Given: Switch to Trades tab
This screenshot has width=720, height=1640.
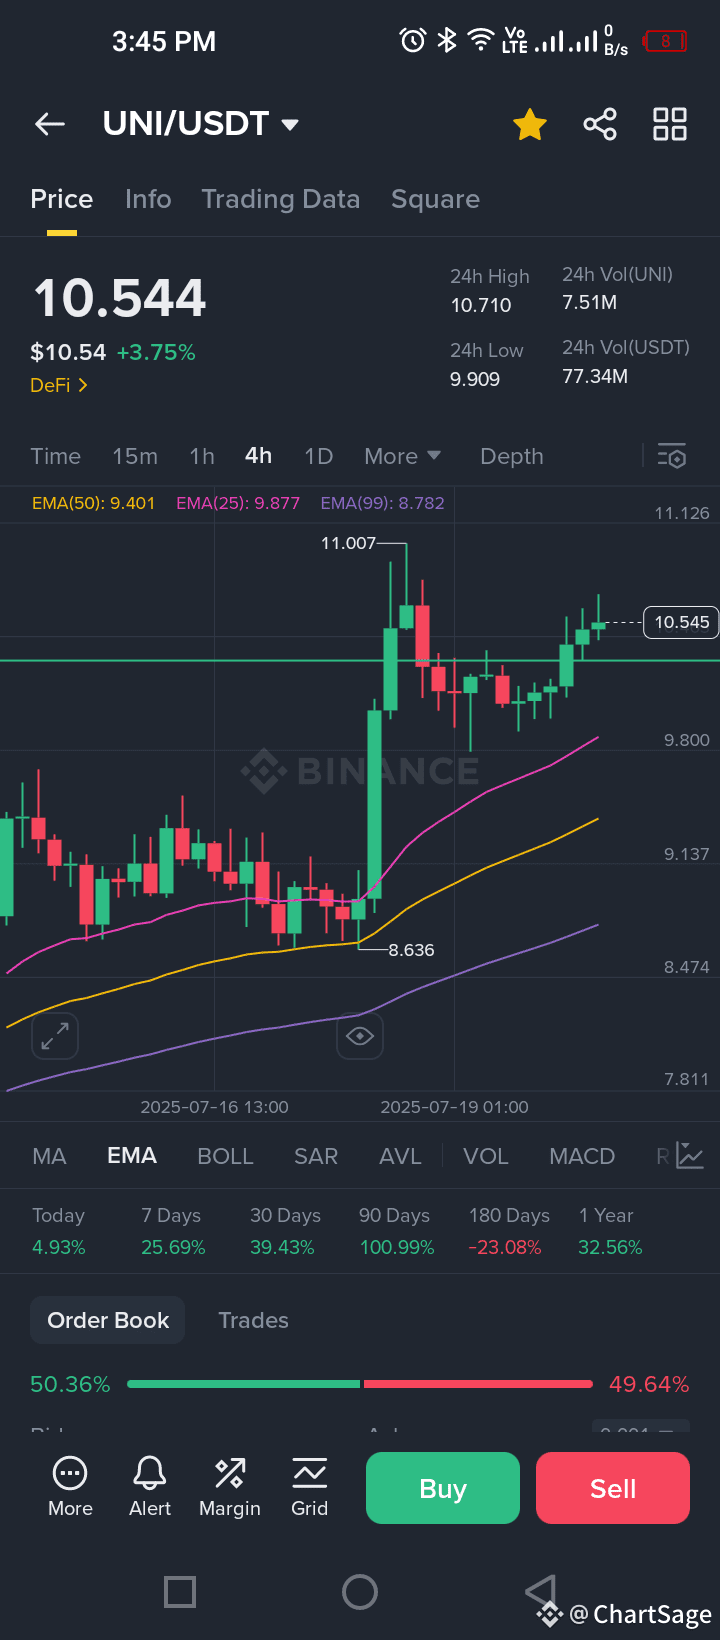Looking at the screenshot, I should click(253, 1320).
